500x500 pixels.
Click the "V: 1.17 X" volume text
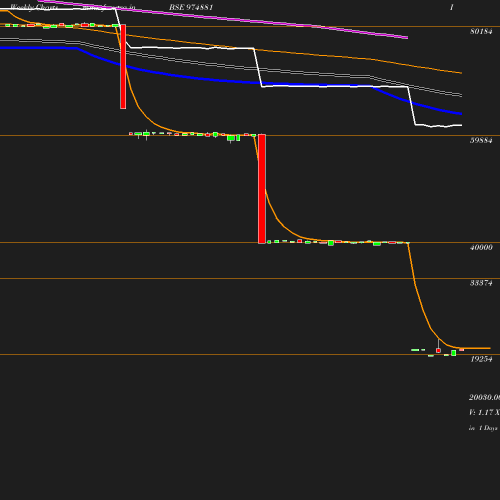[484, 413]
